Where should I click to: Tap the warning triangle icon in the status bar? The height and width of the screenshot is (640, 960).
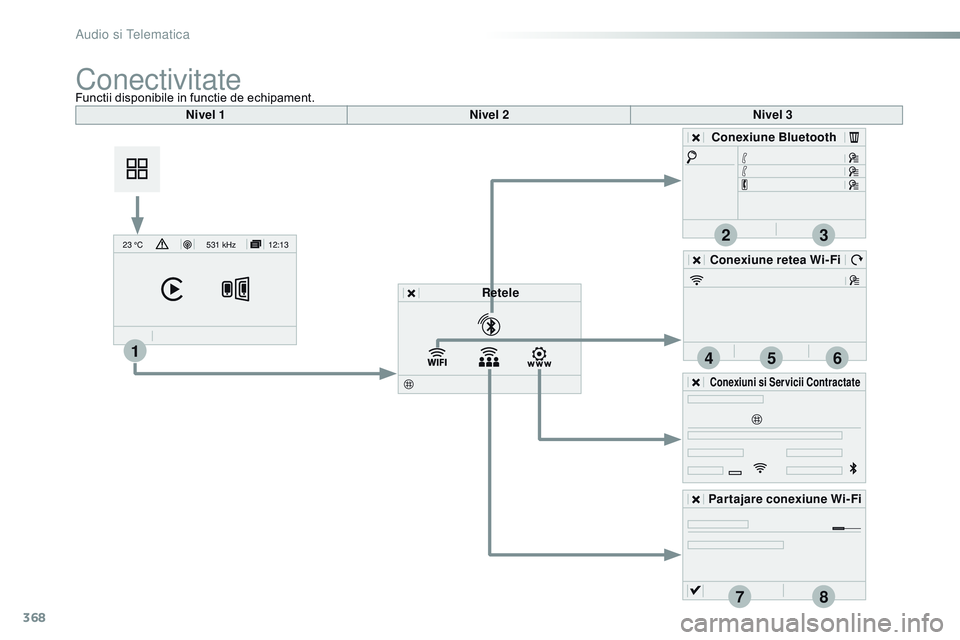[162, 244]
